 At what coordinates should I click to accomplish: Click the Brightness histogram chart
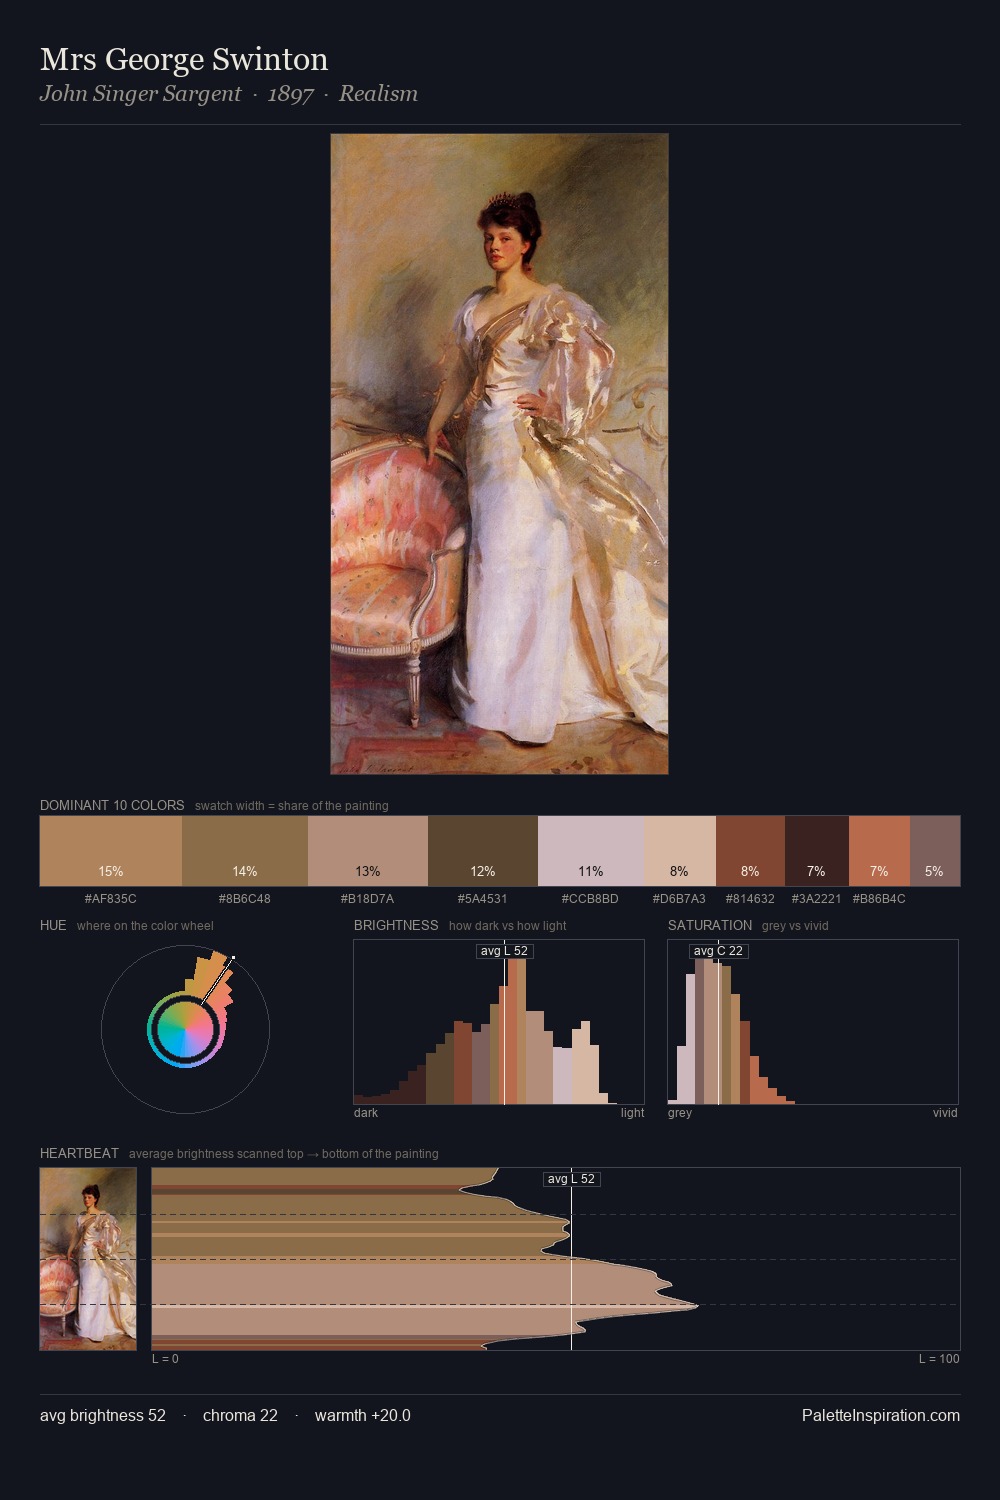pos(499,1022)
